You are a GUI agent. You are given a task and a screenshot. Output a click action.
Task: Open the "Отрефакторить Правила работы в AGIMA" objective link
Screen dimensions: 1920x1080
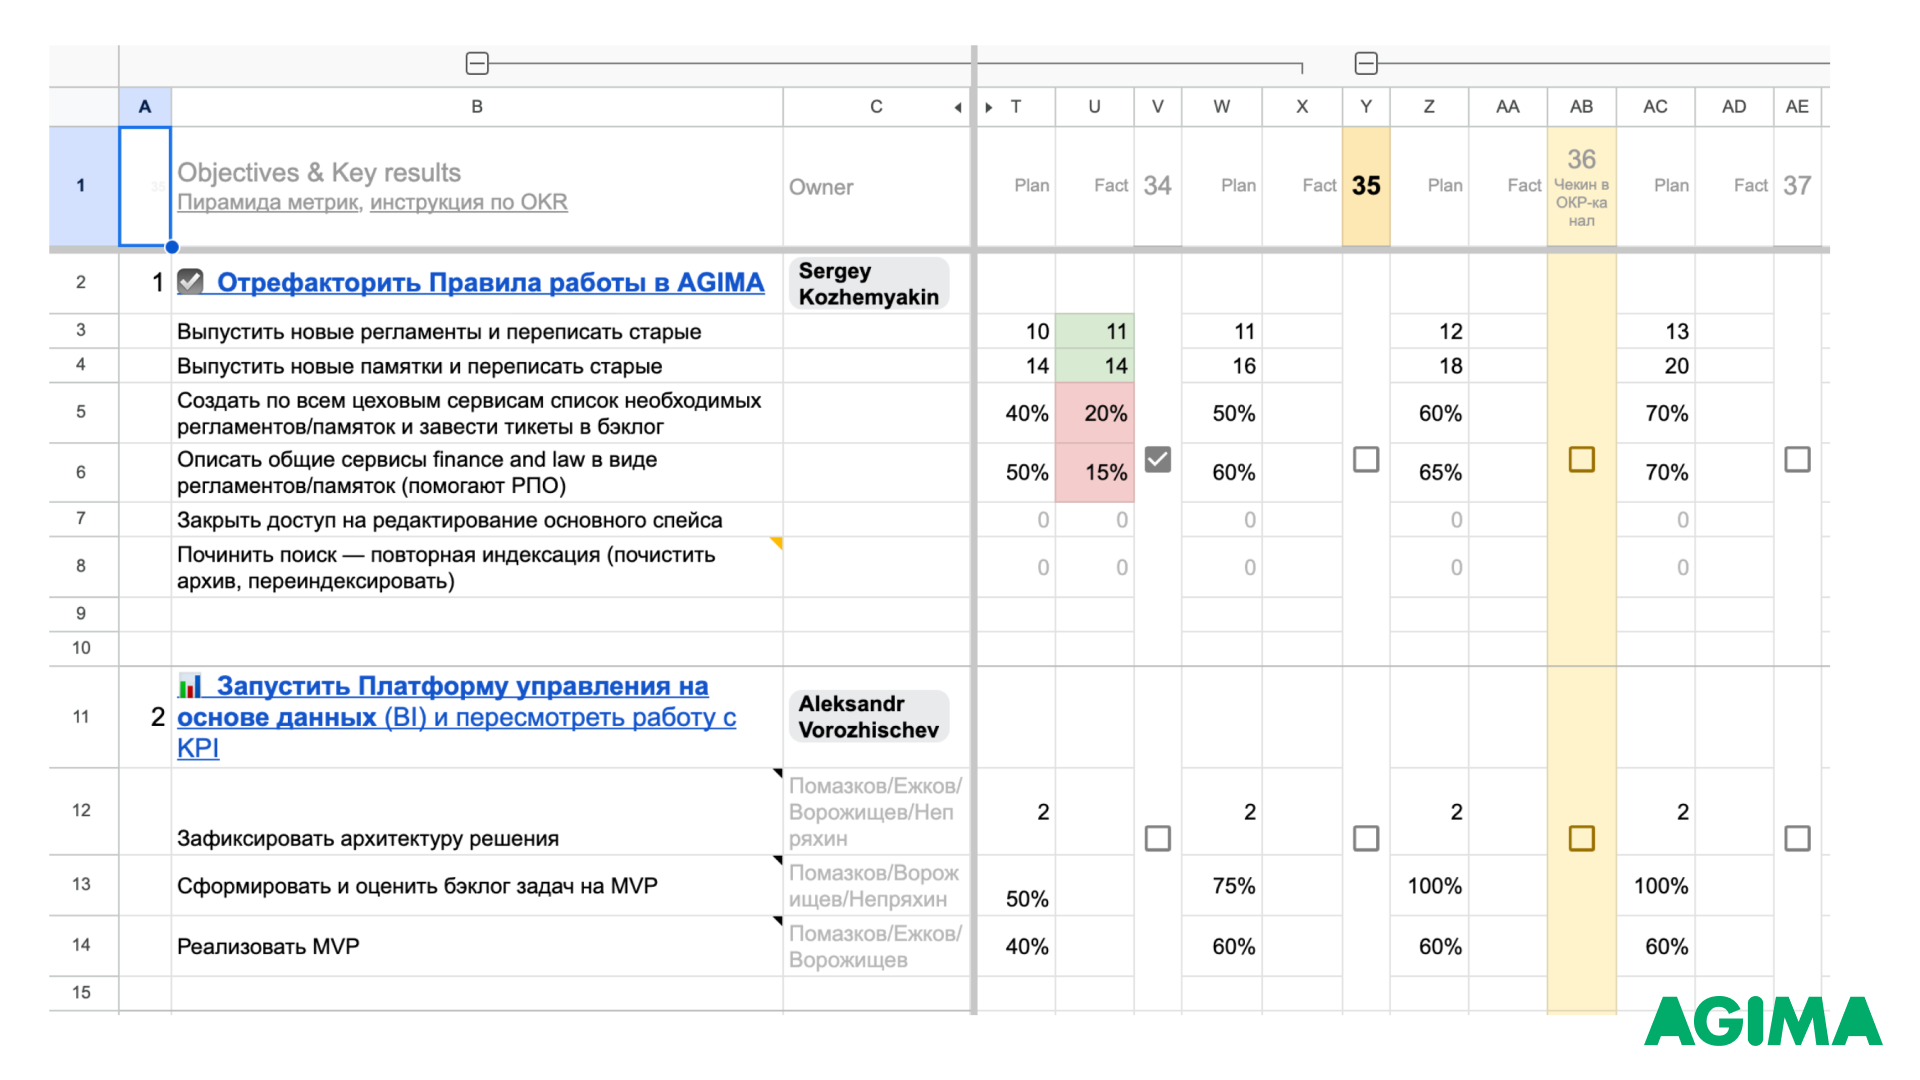[490, 282]
